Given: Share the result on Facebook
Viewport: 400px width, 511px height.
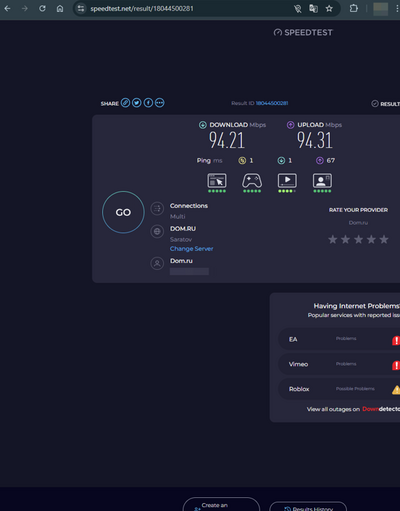Looking at the screenshot, I should (x=148, y=103).
